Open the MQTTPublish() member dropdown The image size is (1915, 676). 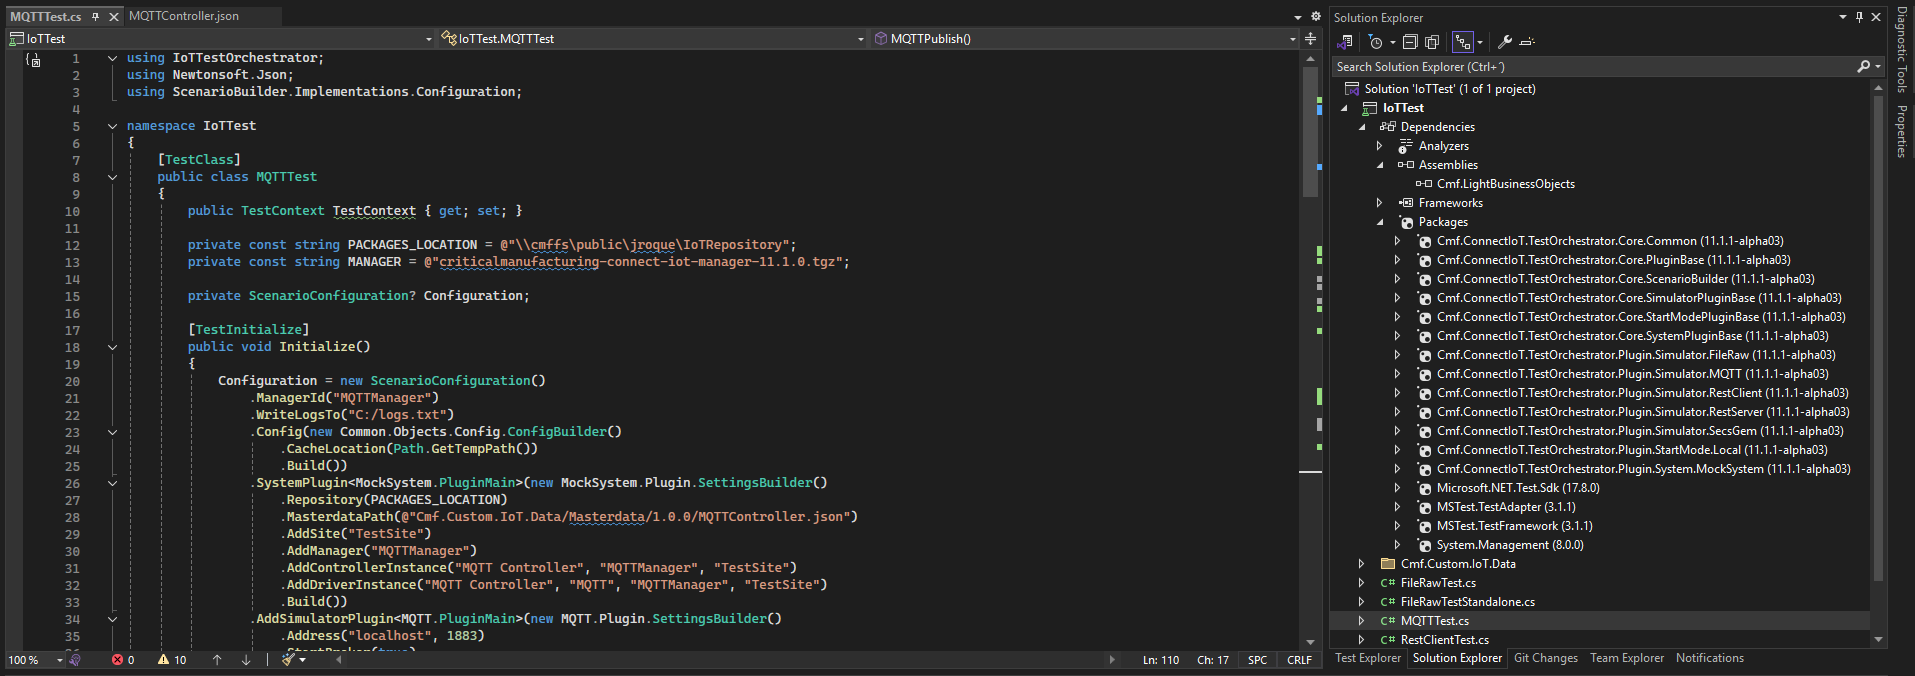click(x=1085, y=39)
